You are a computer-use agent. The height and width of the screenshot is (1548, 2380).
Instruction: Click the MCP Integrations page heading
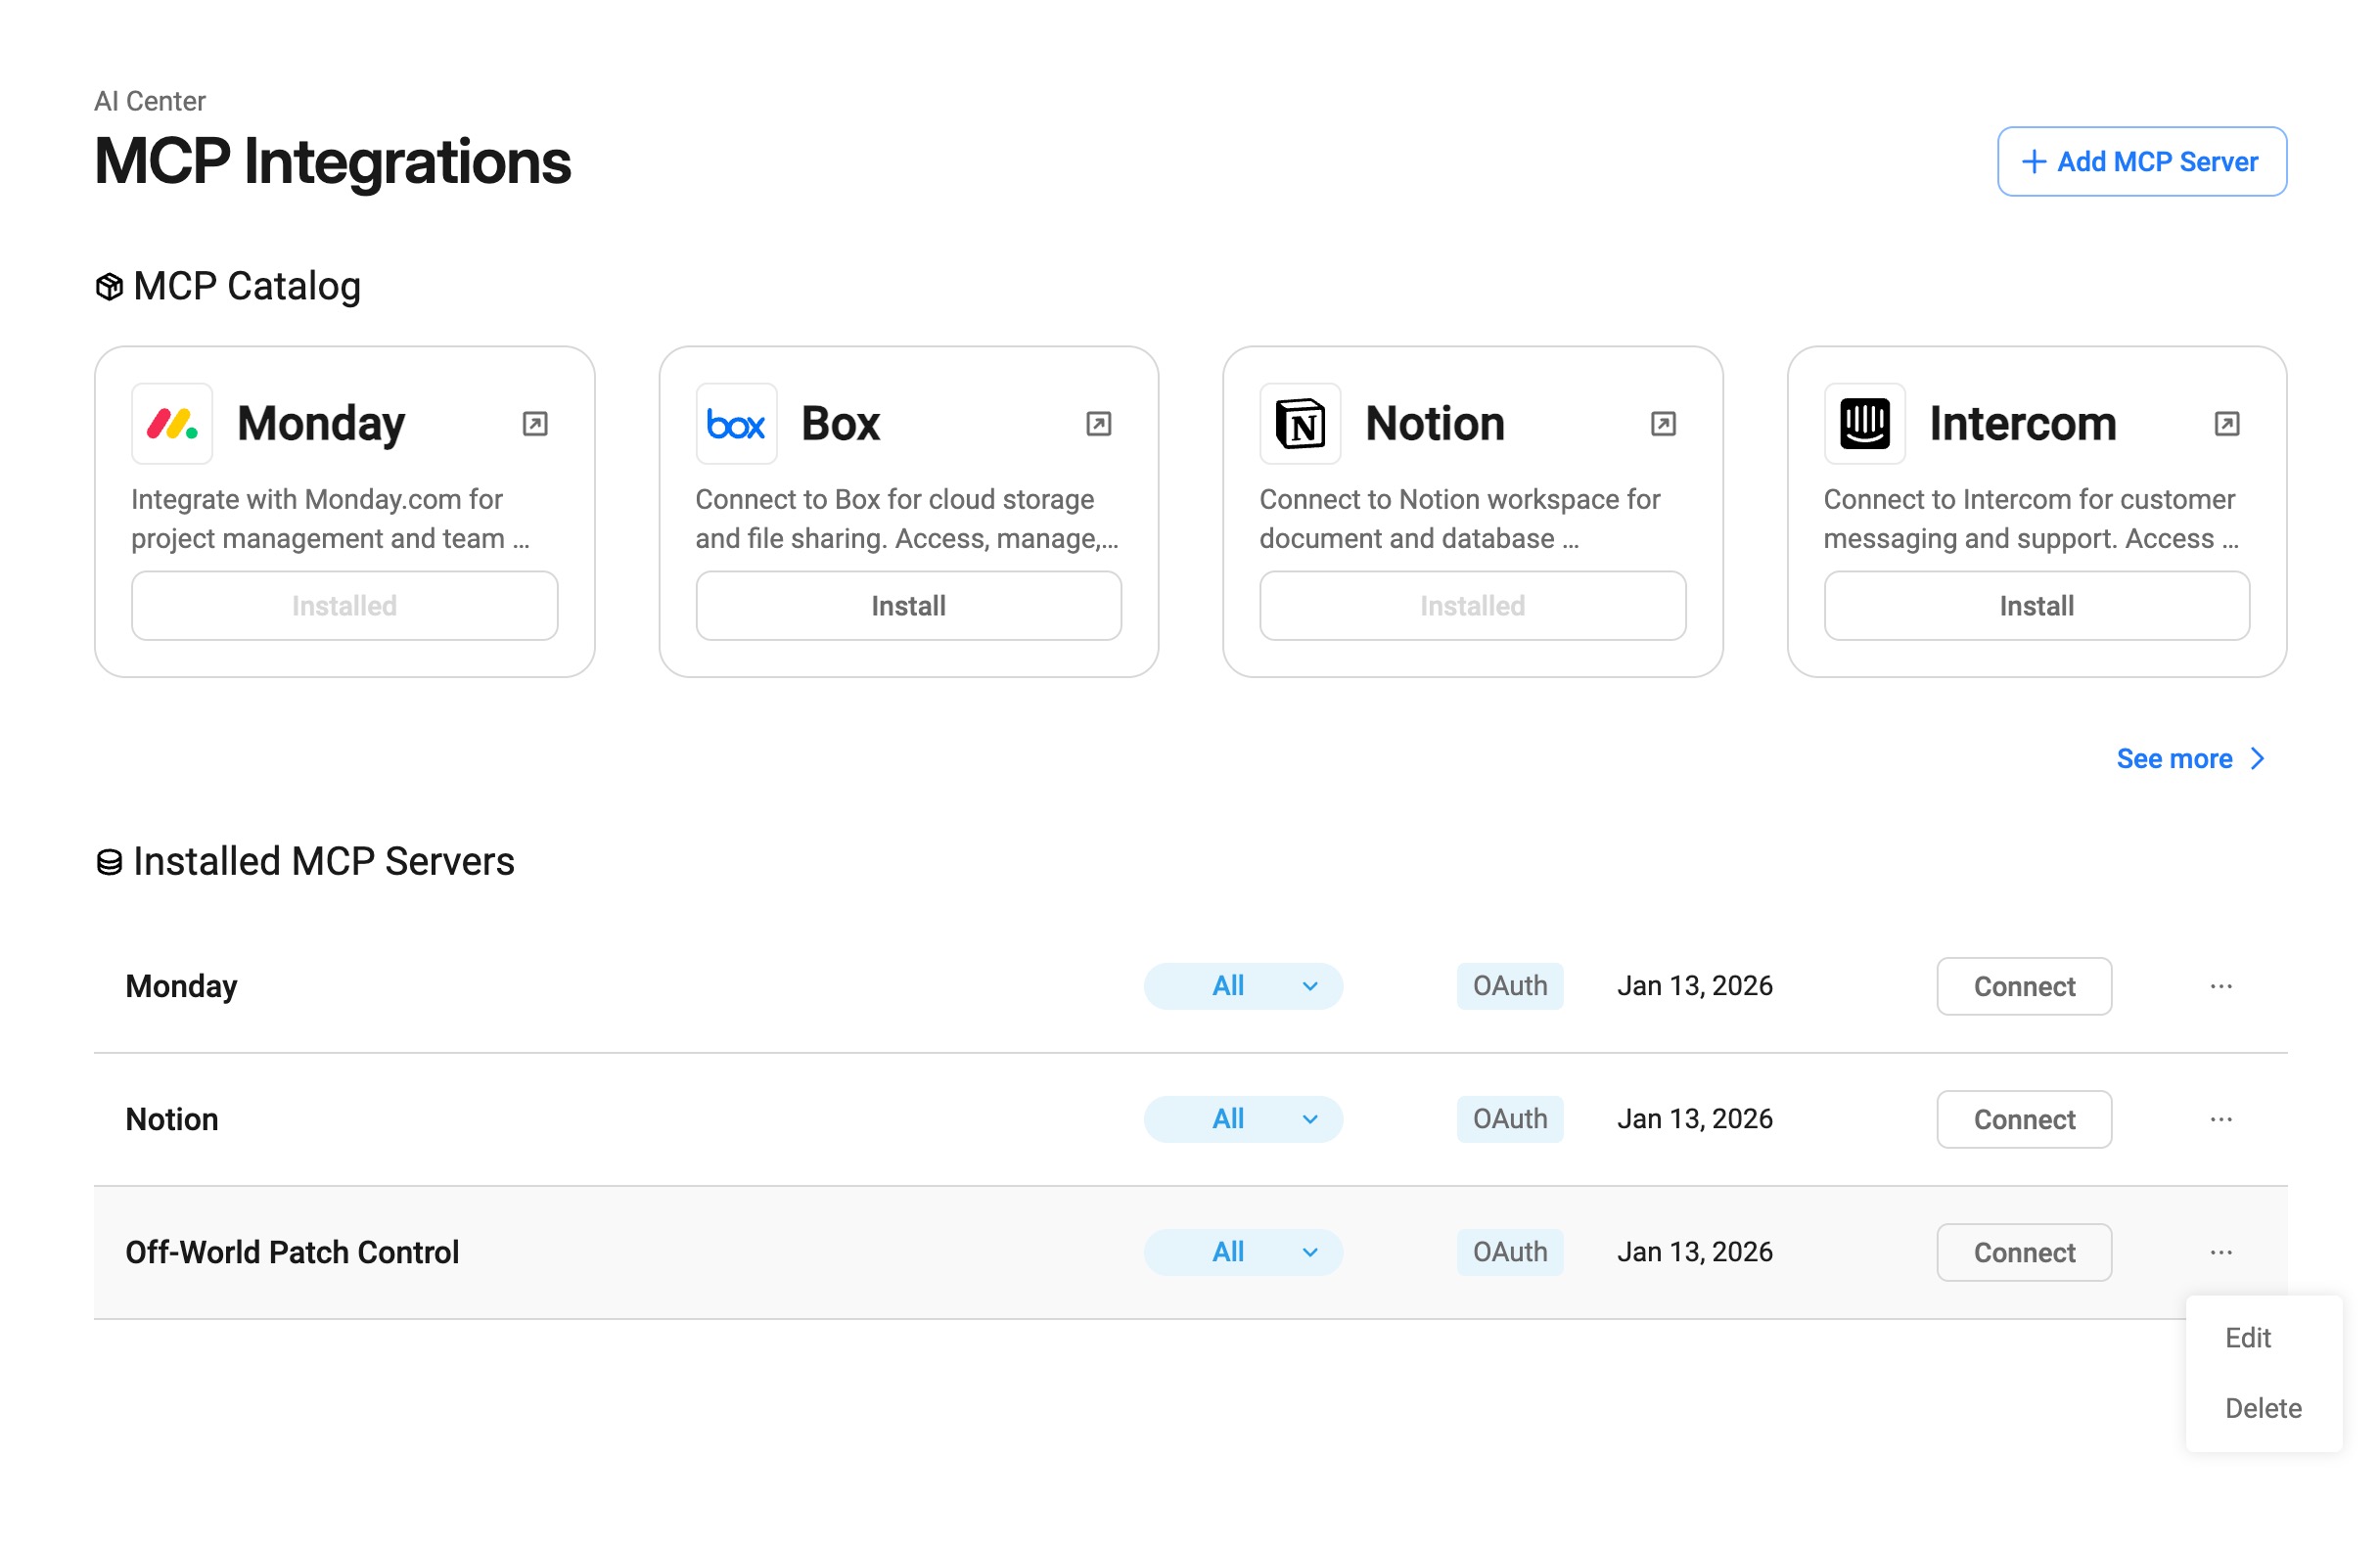(x=333, y=162)
